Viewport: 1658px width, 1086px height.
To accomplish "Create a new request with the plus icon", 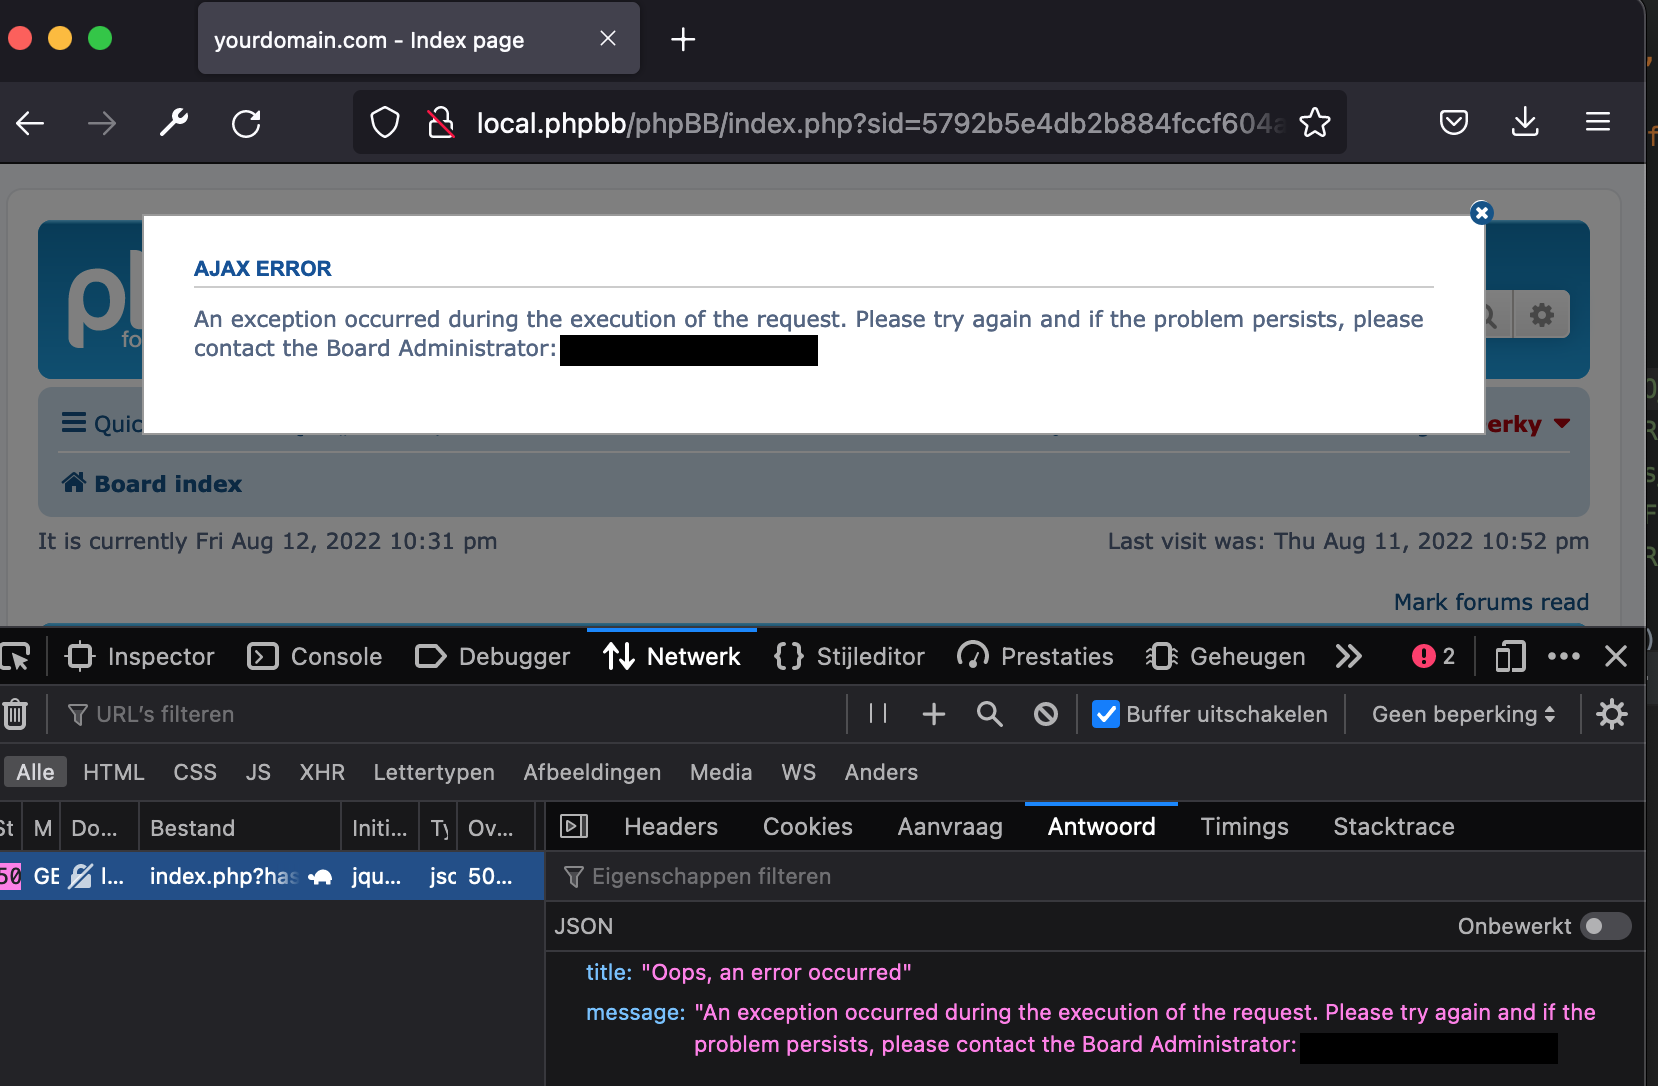I will (x=934, y=714).
